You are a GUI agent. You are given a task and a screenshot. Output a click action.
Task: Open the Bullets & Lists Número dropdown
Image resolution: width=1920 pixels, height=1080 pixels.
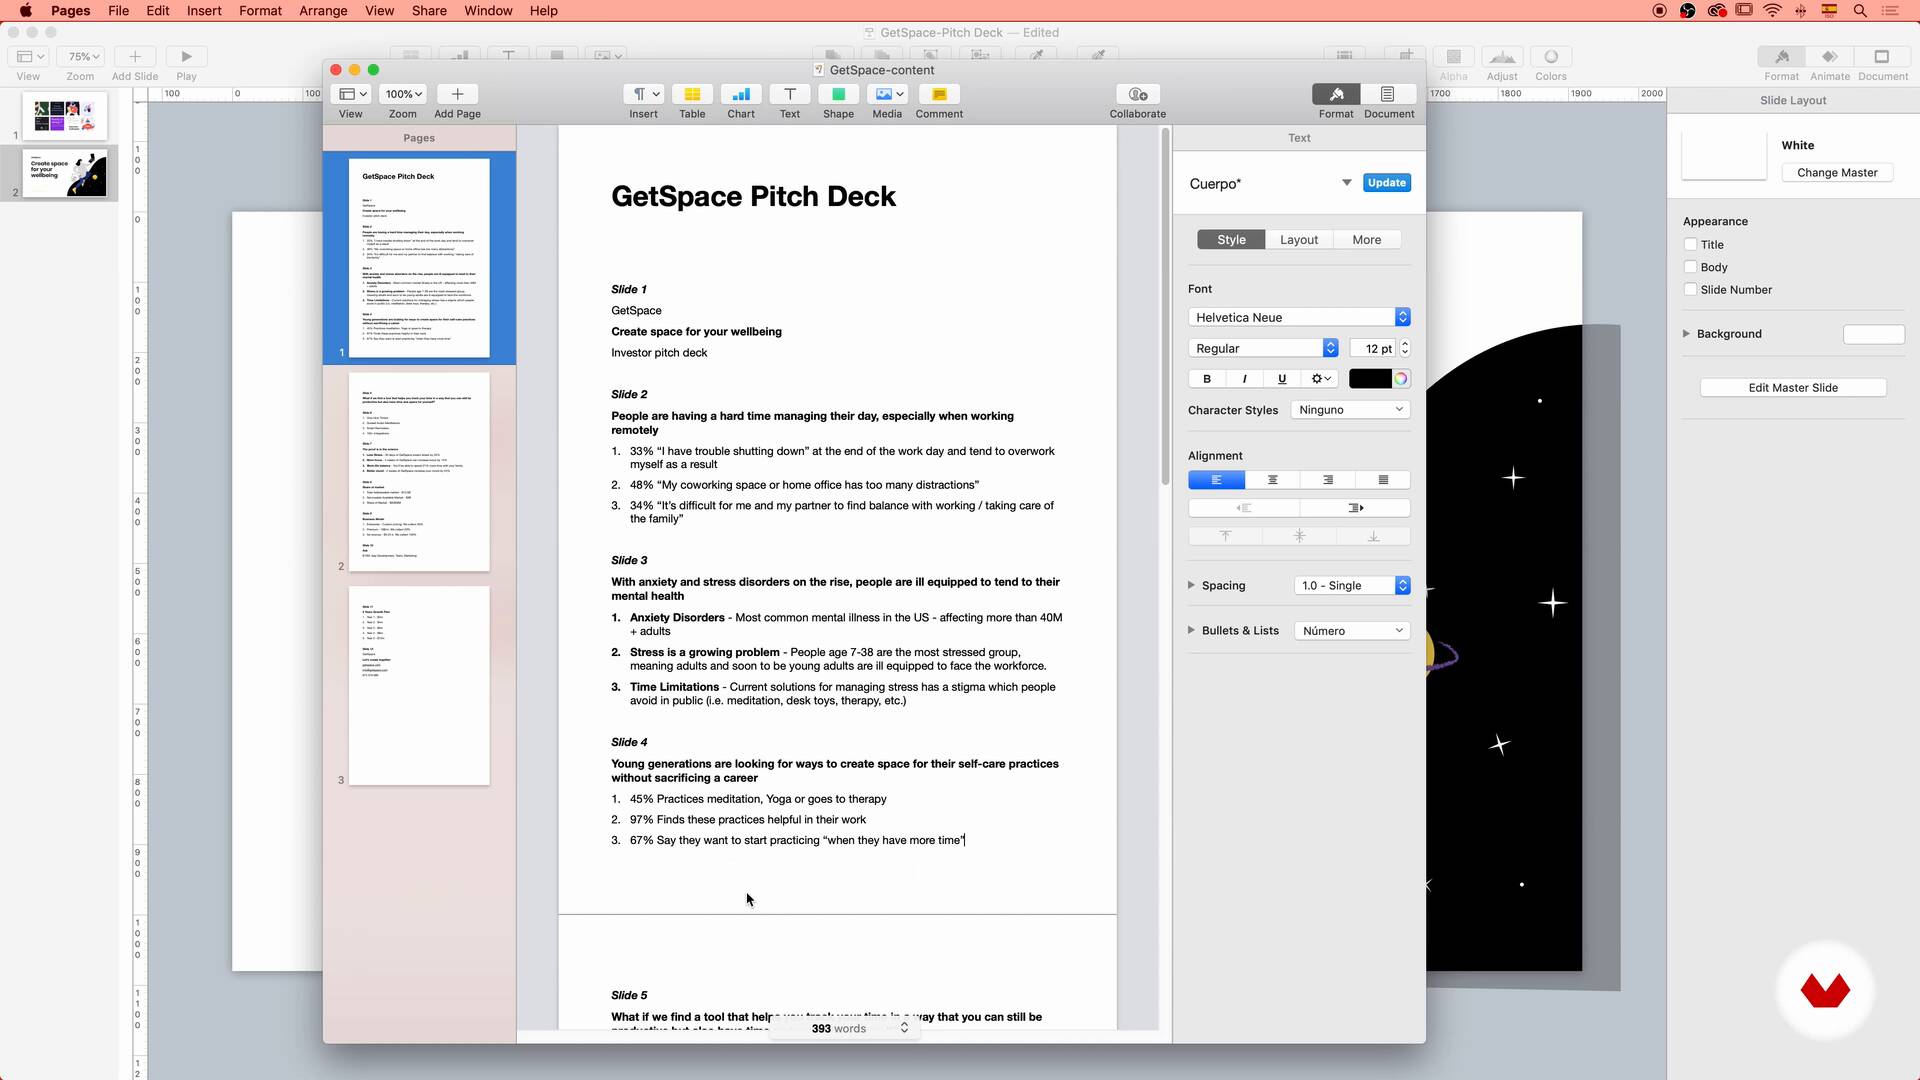tap(1352, 631)
